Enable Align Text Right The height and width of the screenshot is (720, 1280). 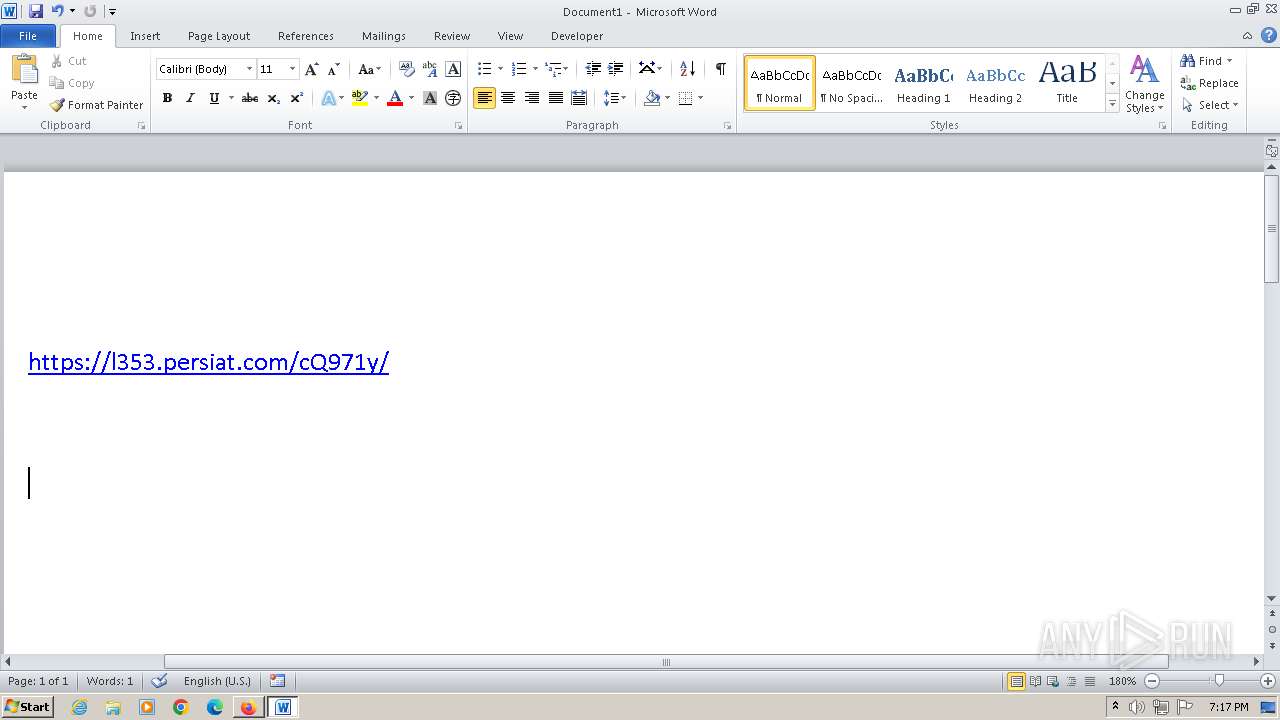click(x=532, y=98)
